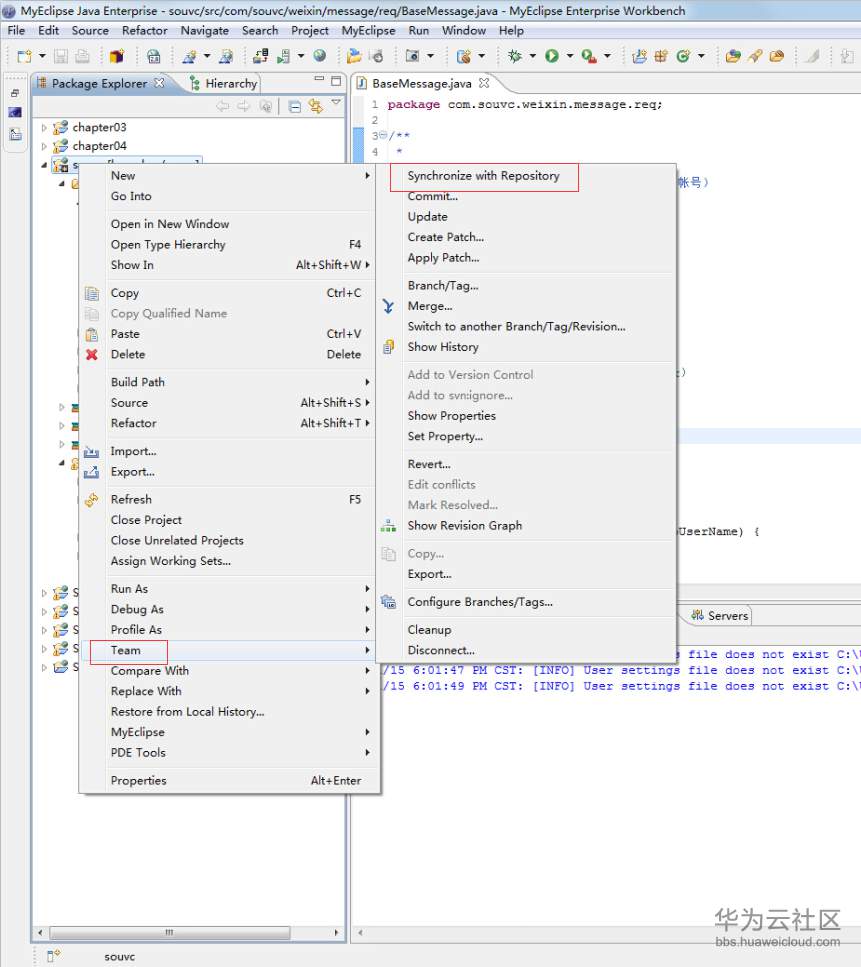This screenshot has height=967, width=861.
Task: Open the Team submenu entry
Action: 229,650
